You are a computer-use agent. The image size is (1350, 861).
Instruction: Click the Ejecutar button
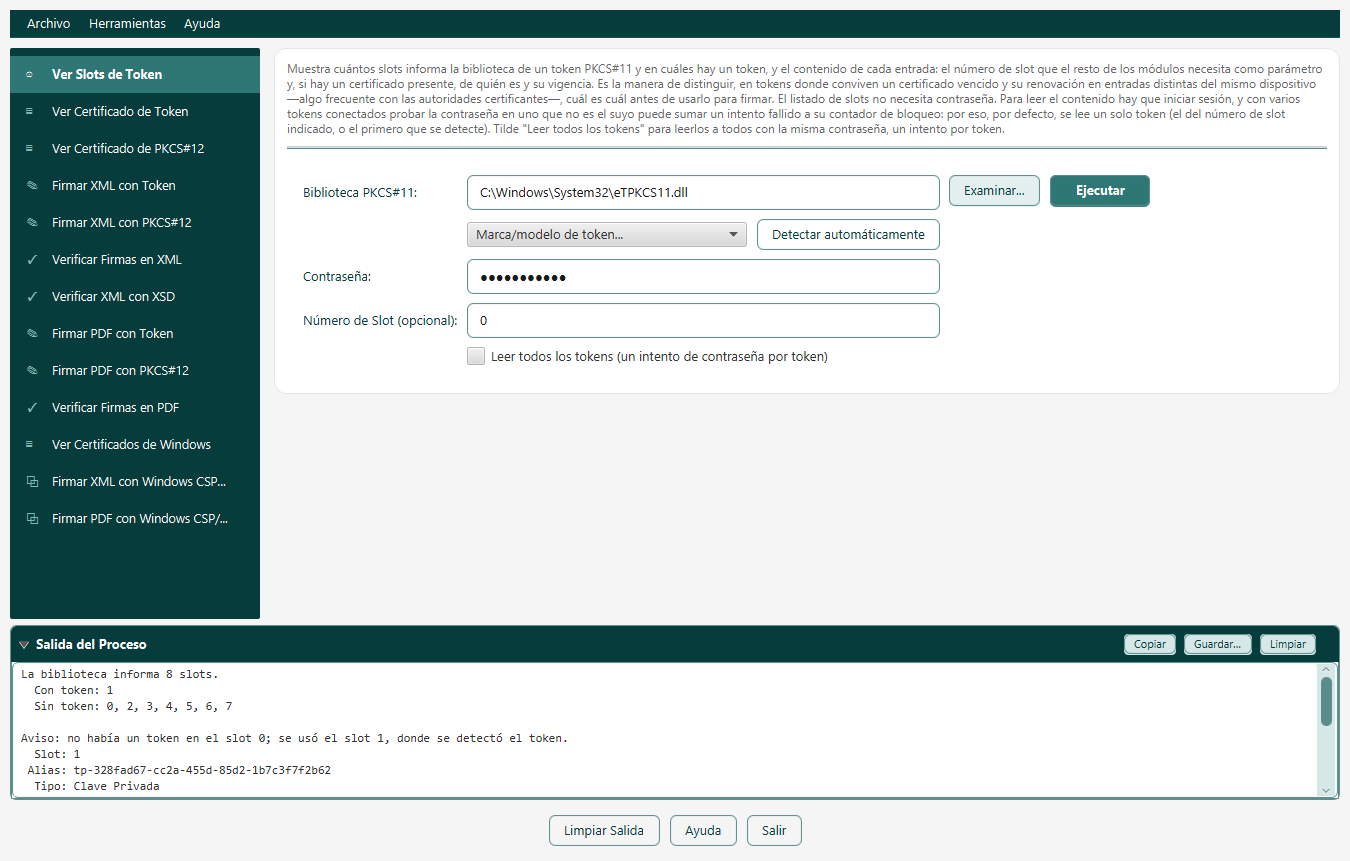[1100, 191]
